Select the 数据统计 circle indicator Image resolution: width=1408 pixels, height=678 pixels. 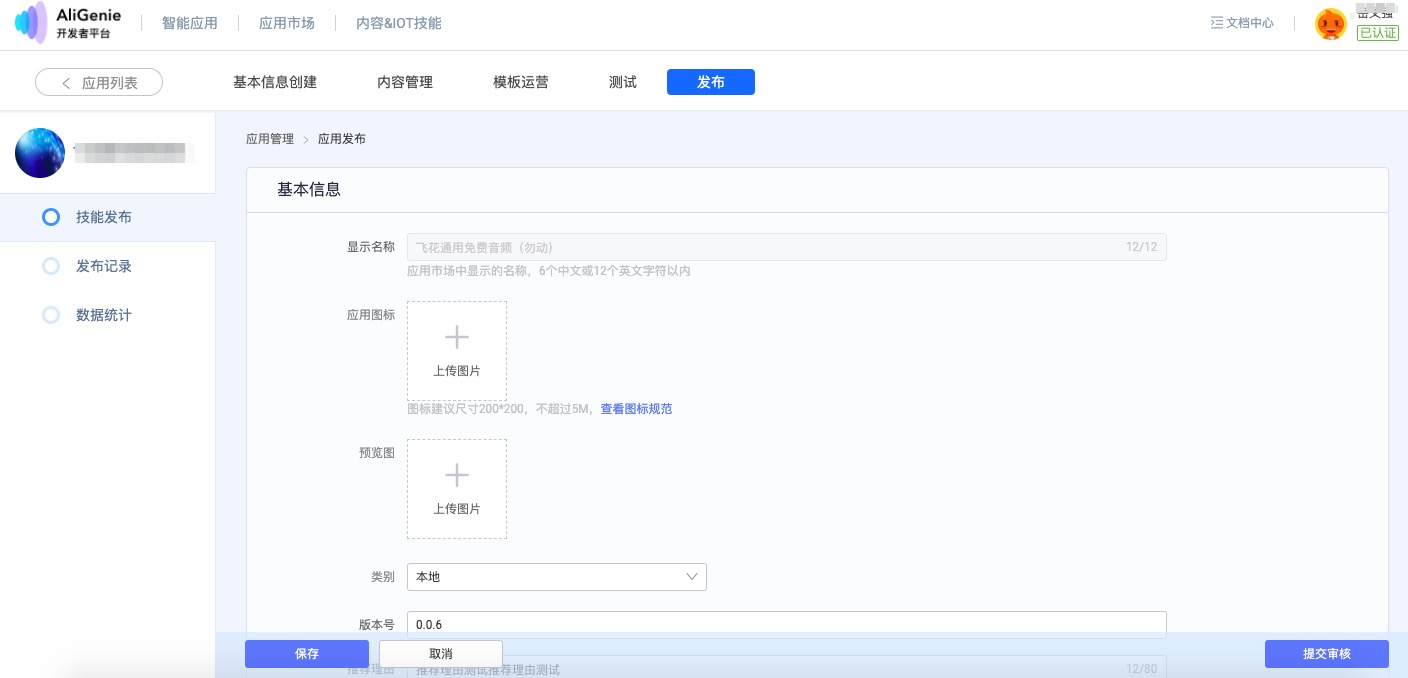tap(51, 315)
